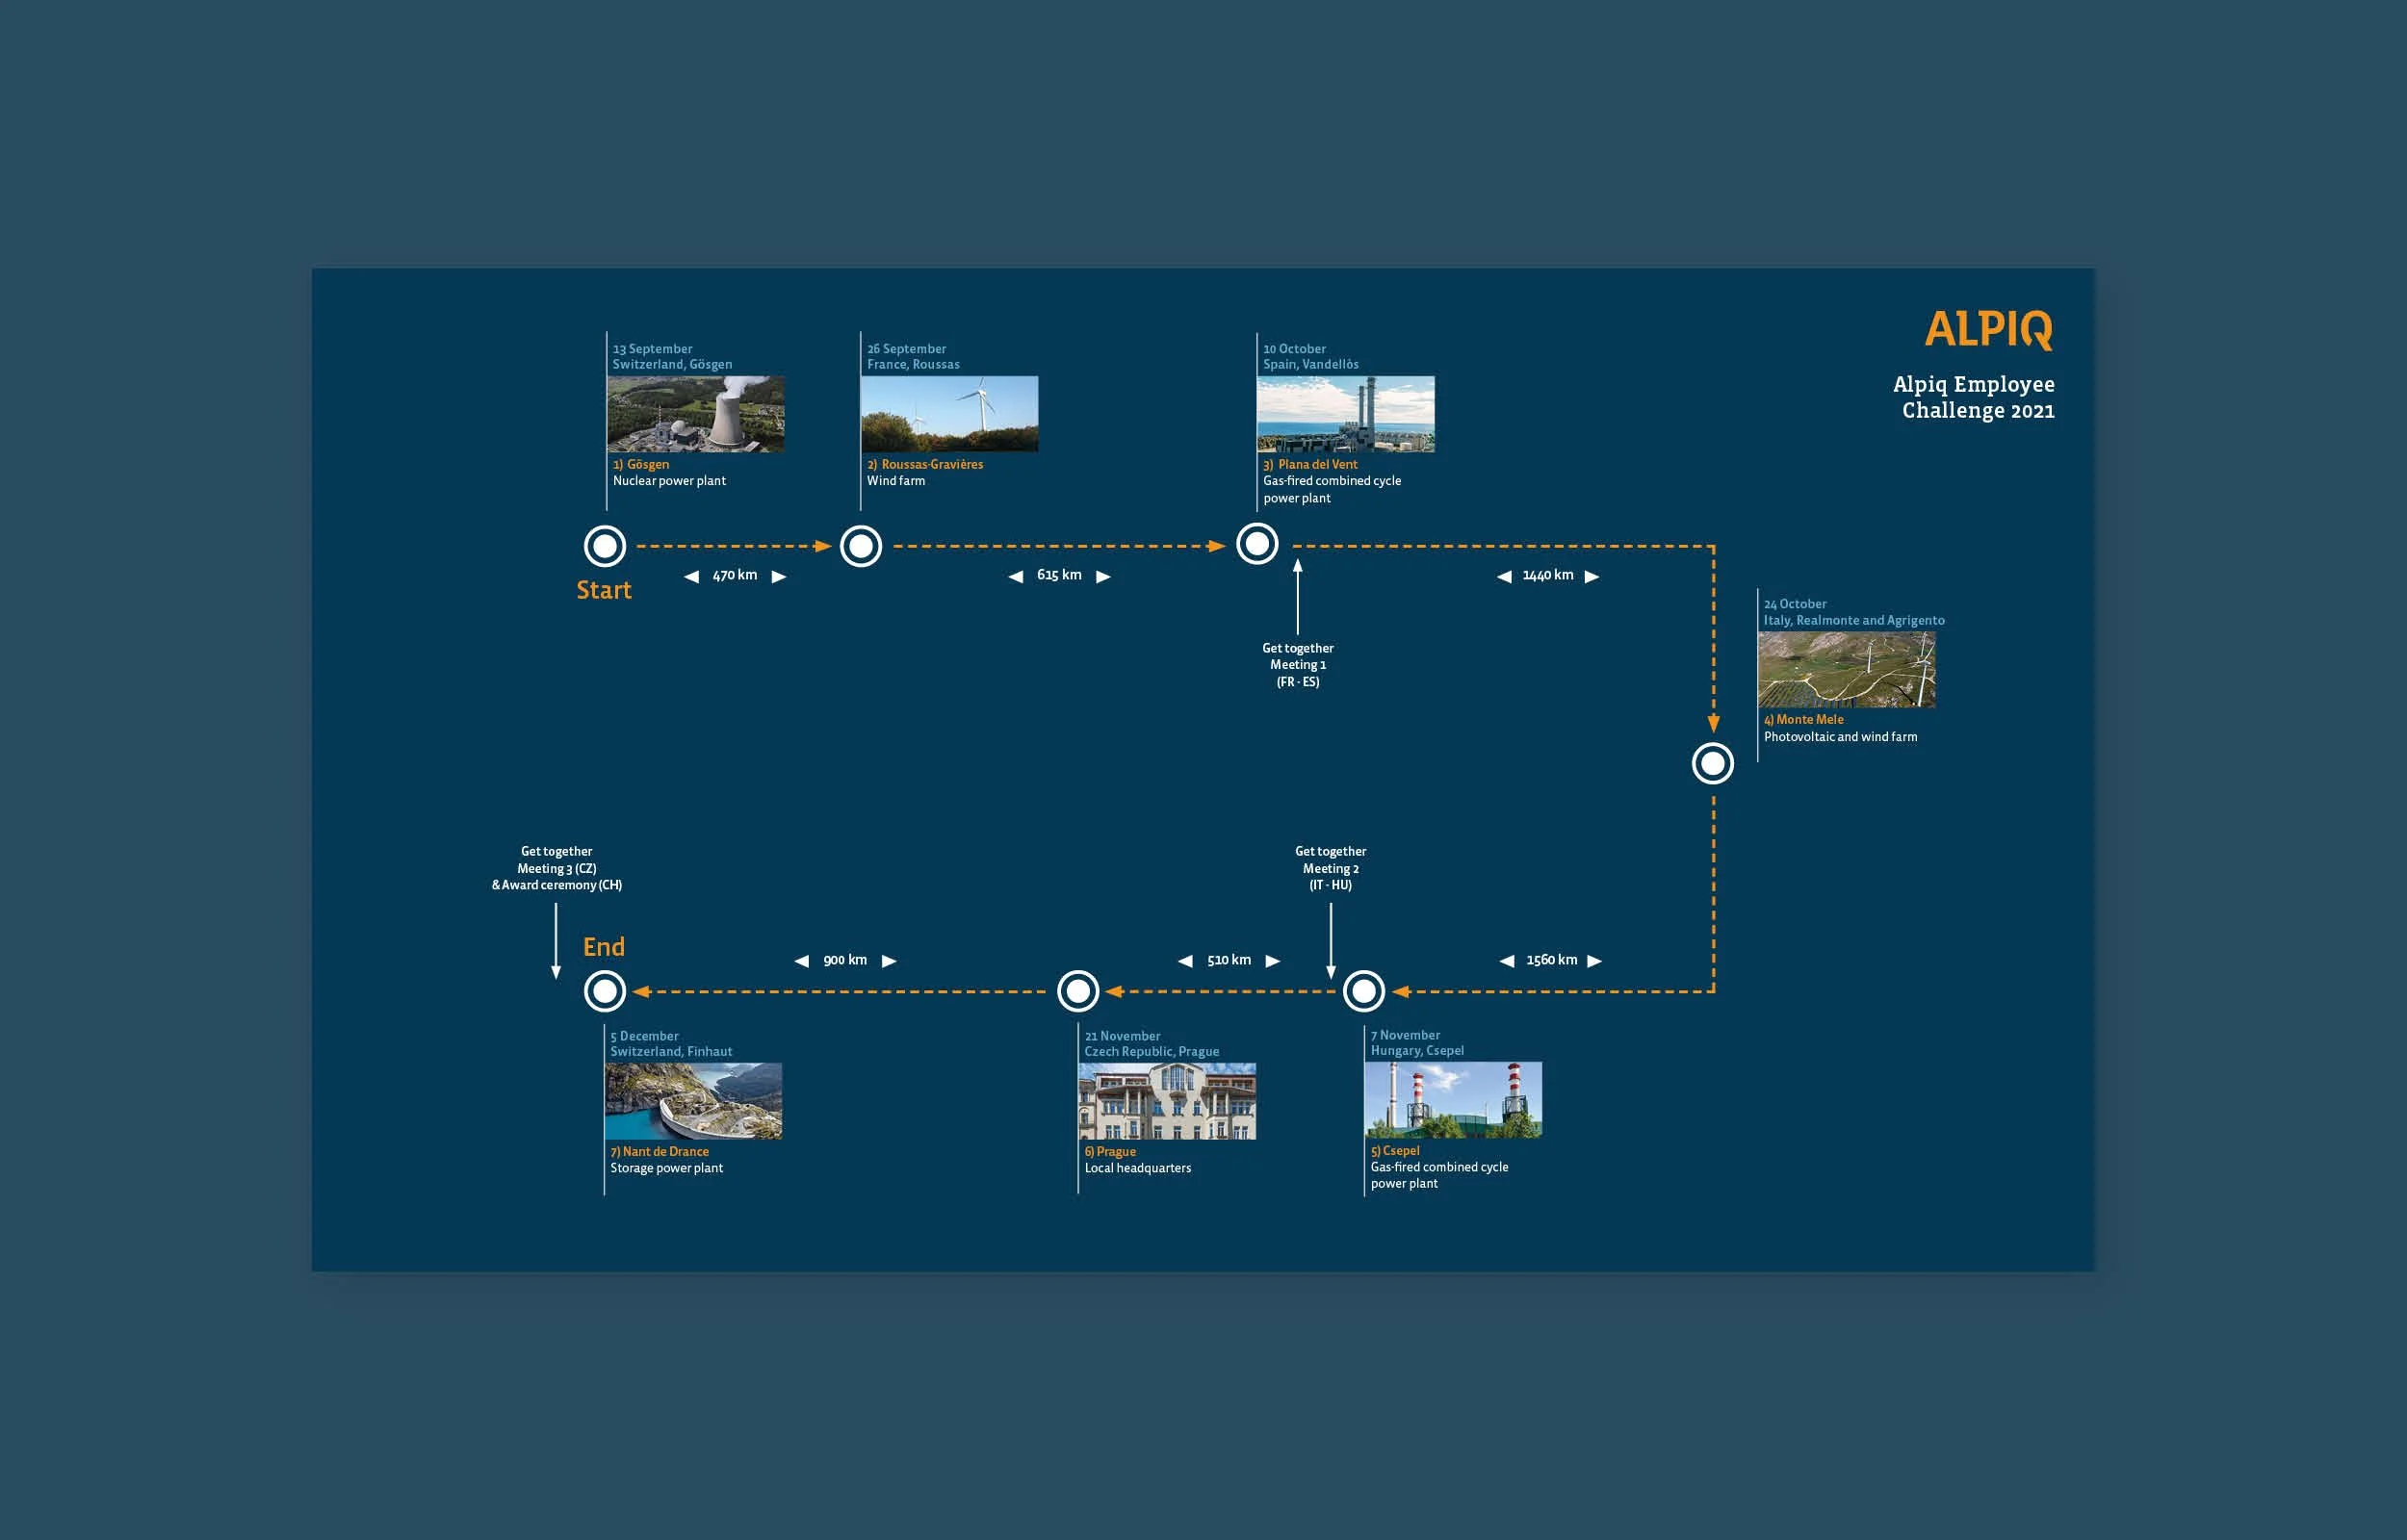2407x1540 pixels.
Task: Click the Prague headquarters building photo
Action: point(1167,1101)
